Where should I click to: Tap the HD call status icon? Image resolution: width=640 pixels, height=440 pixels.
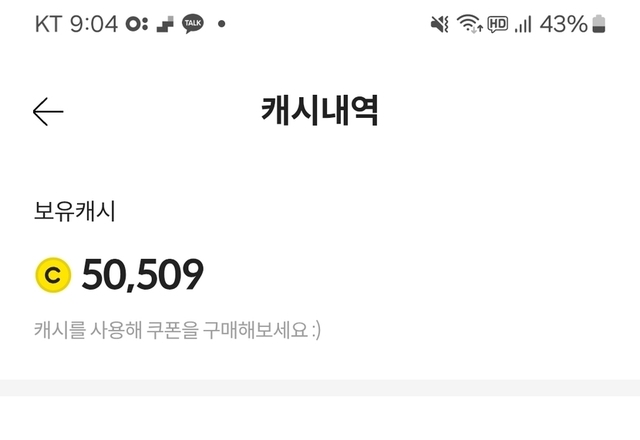click(497, 24)
